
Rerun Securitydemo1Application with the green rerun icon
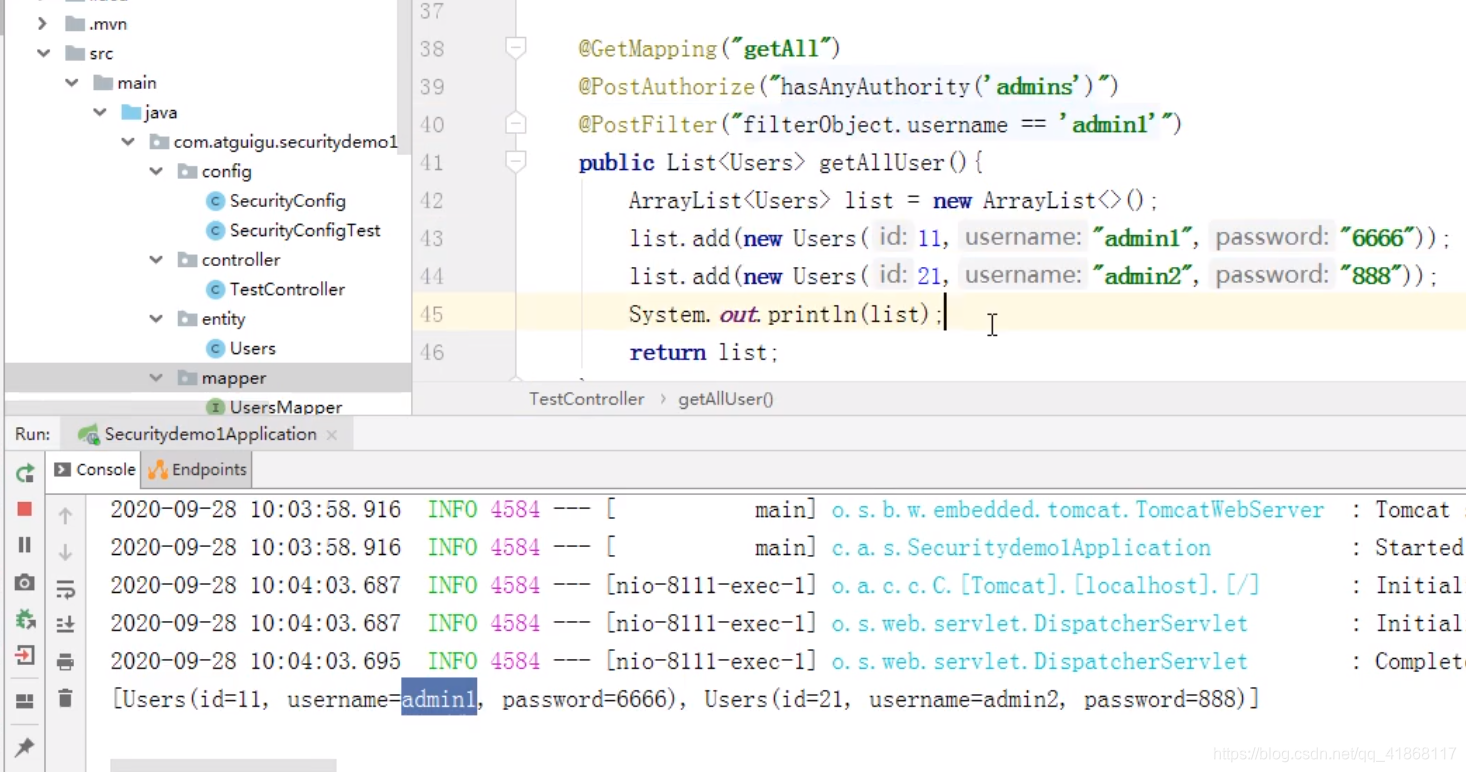(x=25, y=472)
